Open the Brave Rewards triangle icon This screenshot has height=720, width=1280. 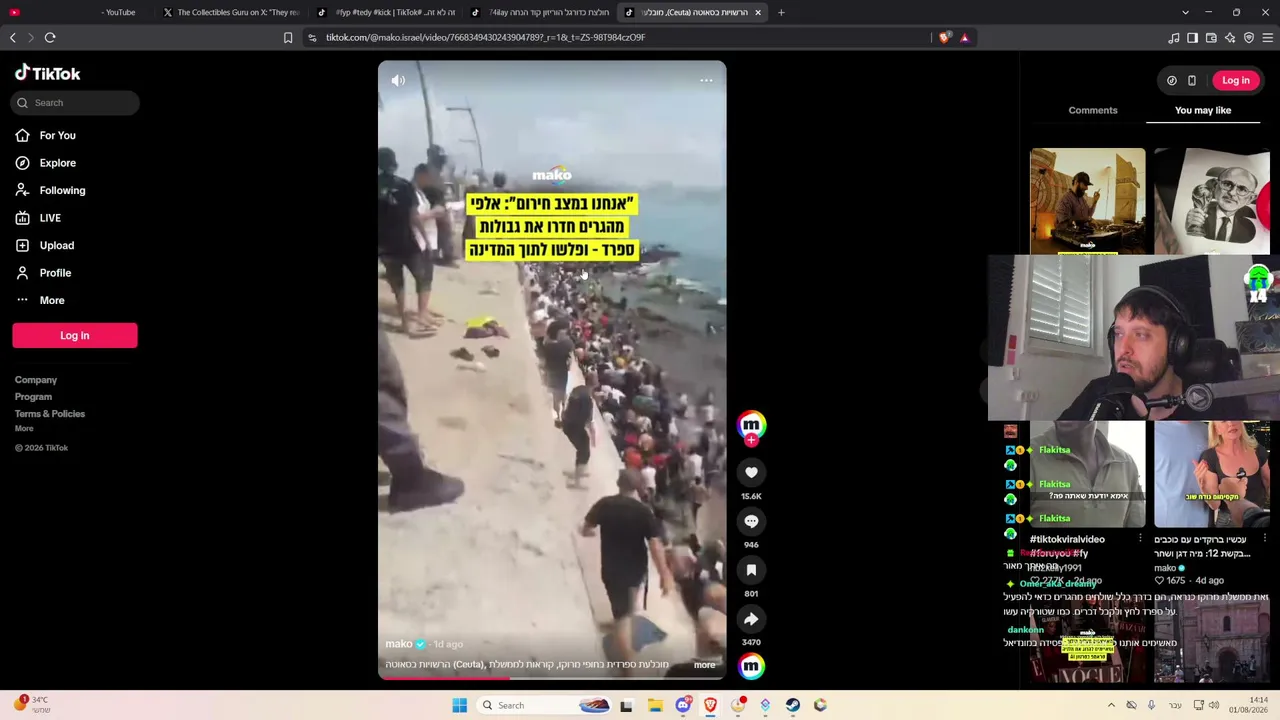pyautogui.click(x=964, y=37)
